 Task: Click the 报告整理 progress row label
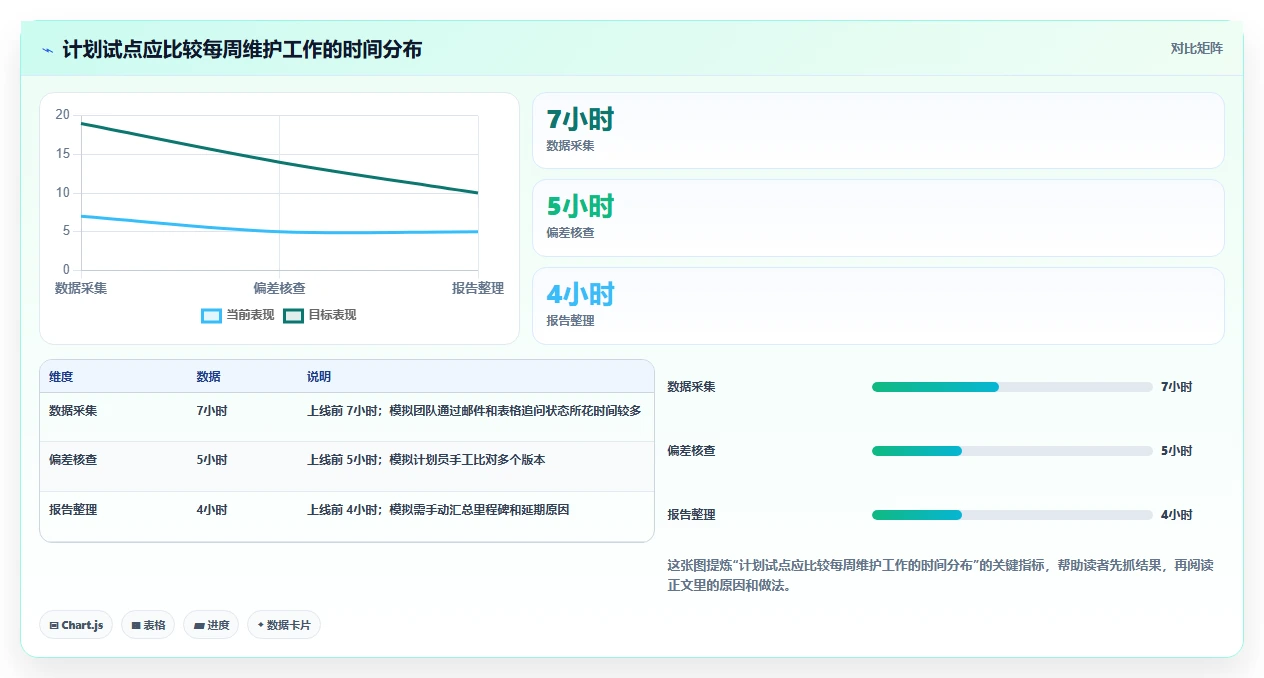coord(692,515)
